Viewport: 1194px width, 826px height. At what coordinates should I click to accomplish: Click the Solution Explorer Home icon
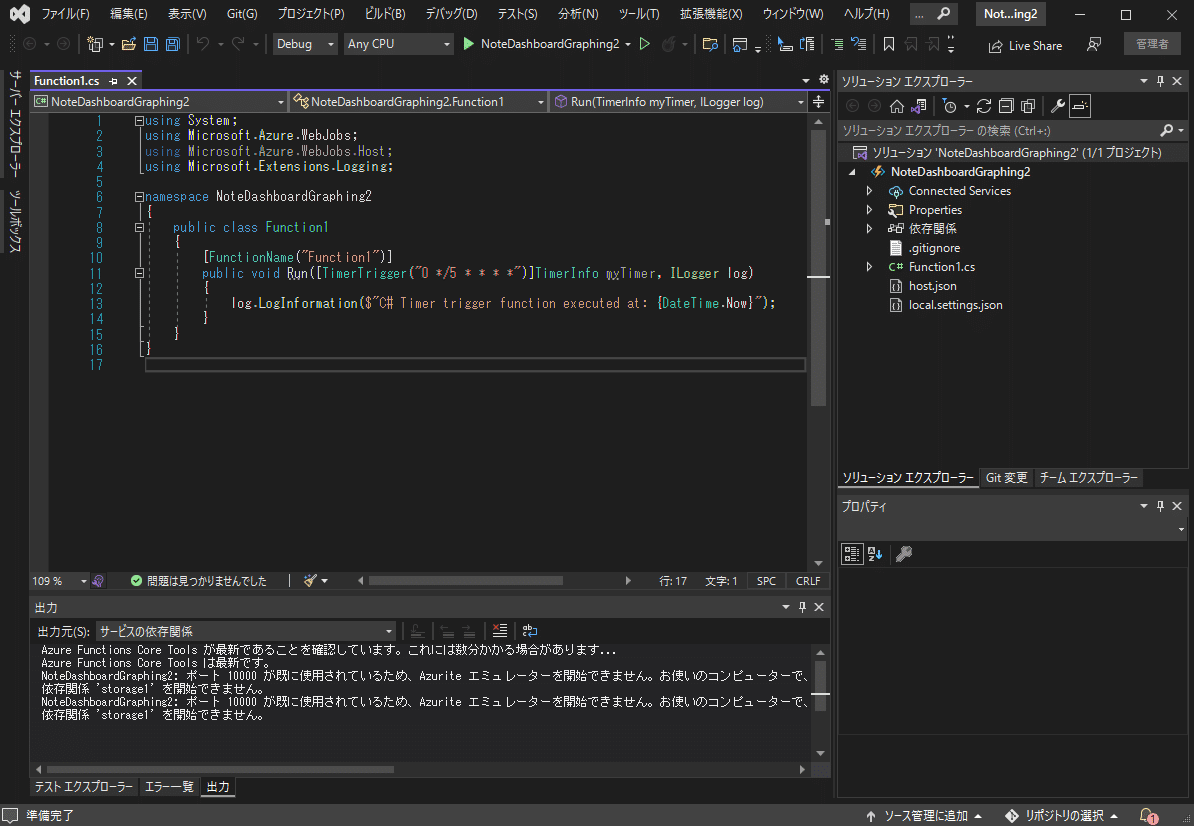pos(897,107)
